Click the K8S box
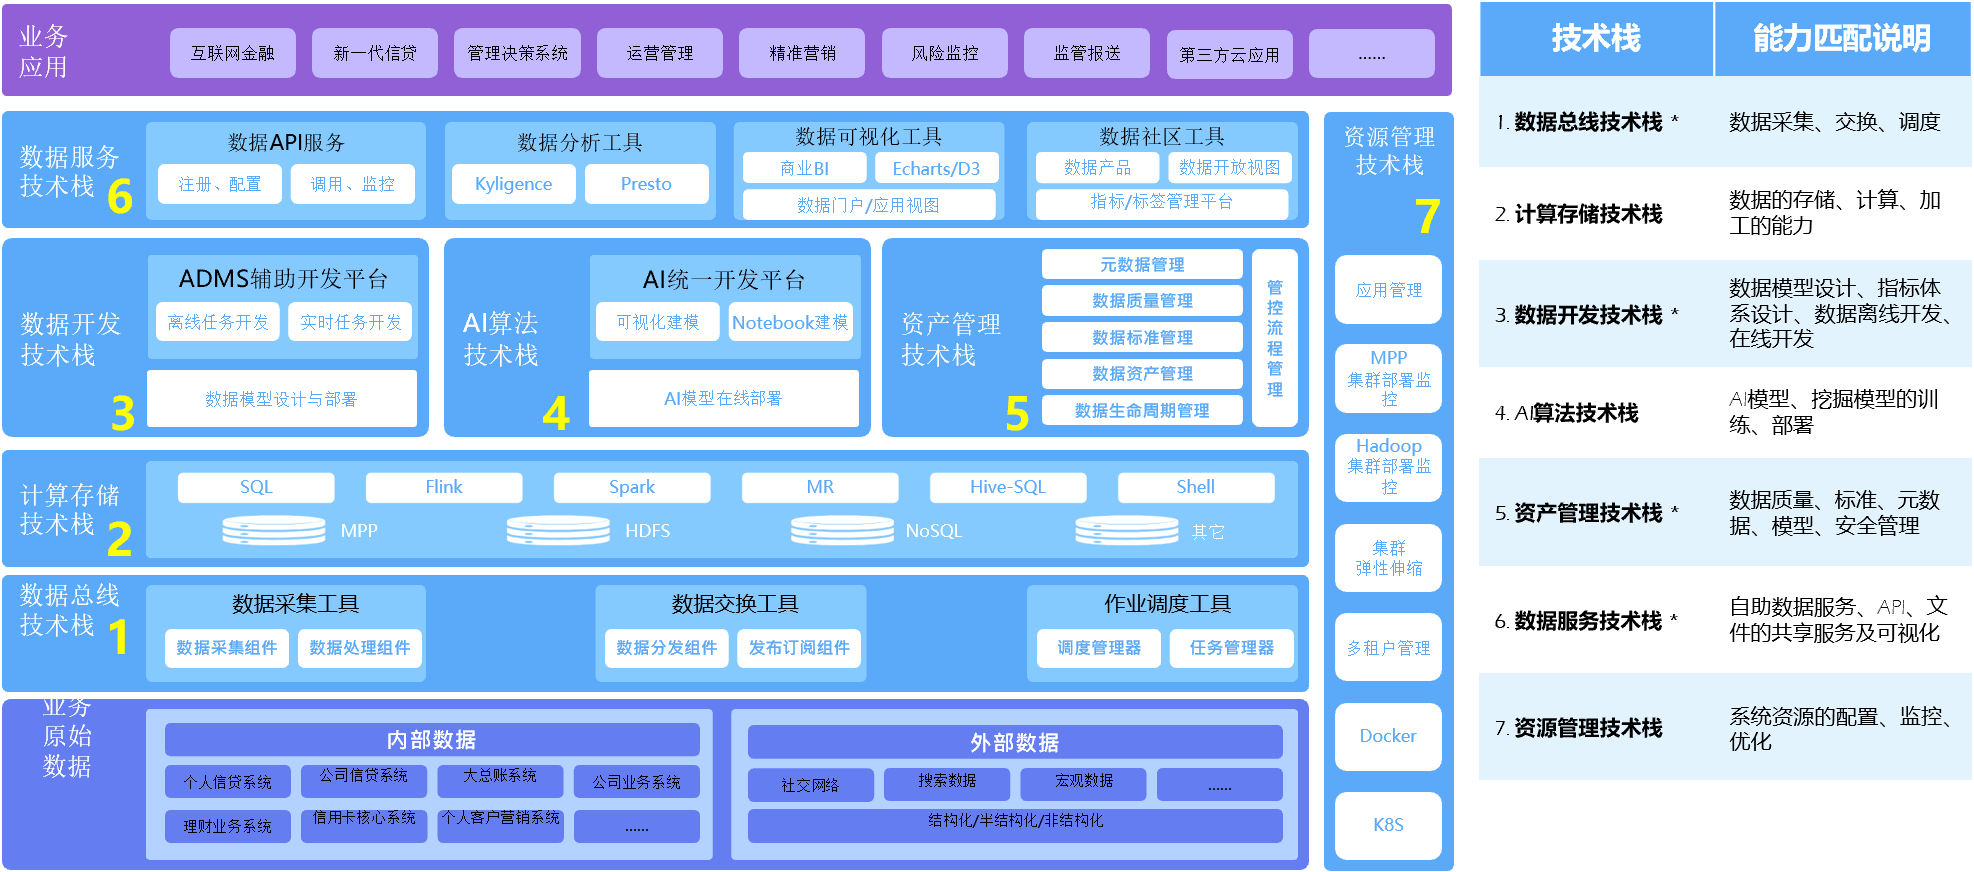Viewport: 1974px width, 872px height. pos(1389,825)
